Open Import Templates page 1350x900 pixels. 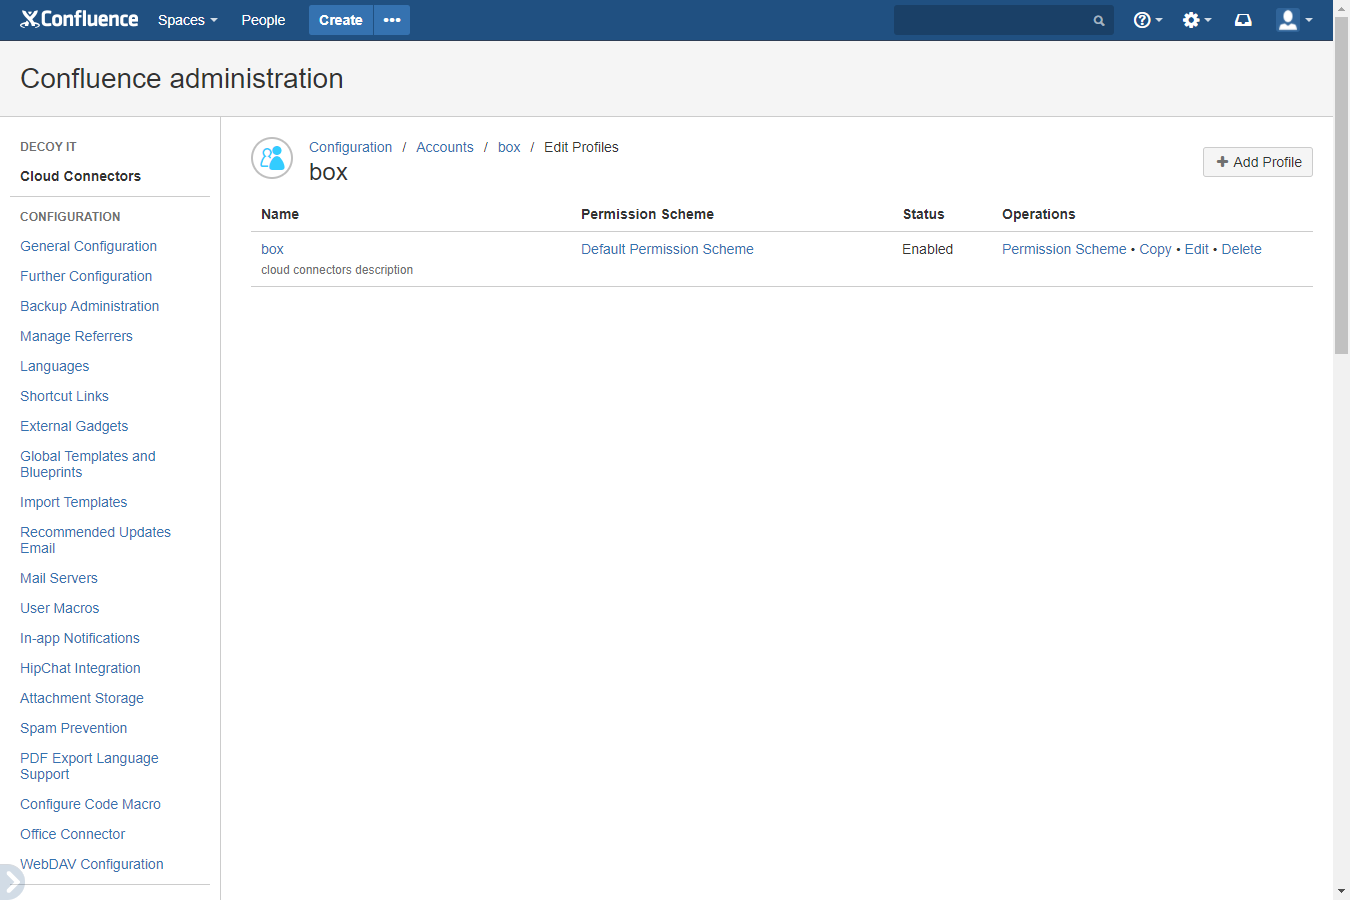tap(73, 502)
